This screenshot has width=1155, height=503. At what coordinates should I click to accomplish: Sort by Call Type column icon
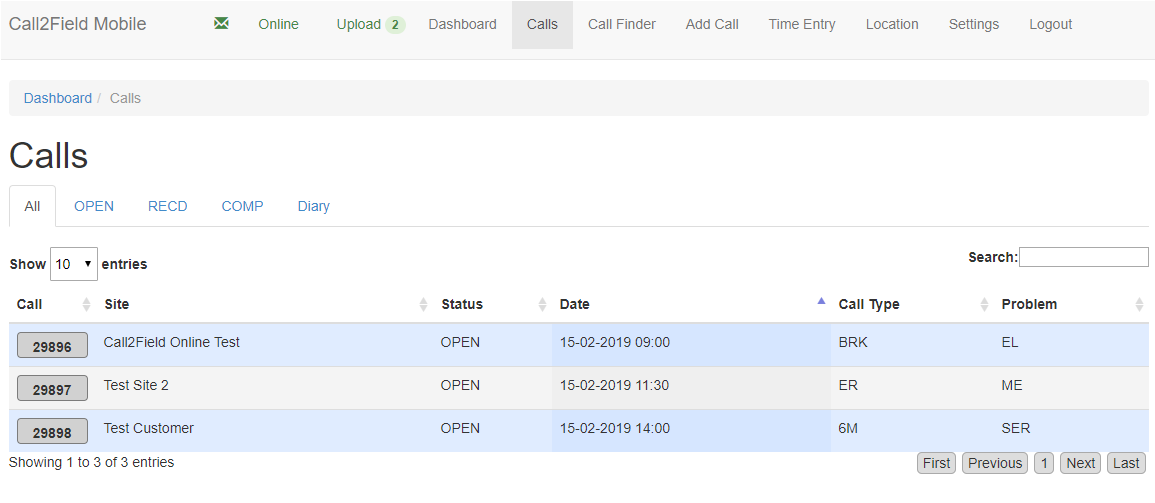click(x=984, y=304)
